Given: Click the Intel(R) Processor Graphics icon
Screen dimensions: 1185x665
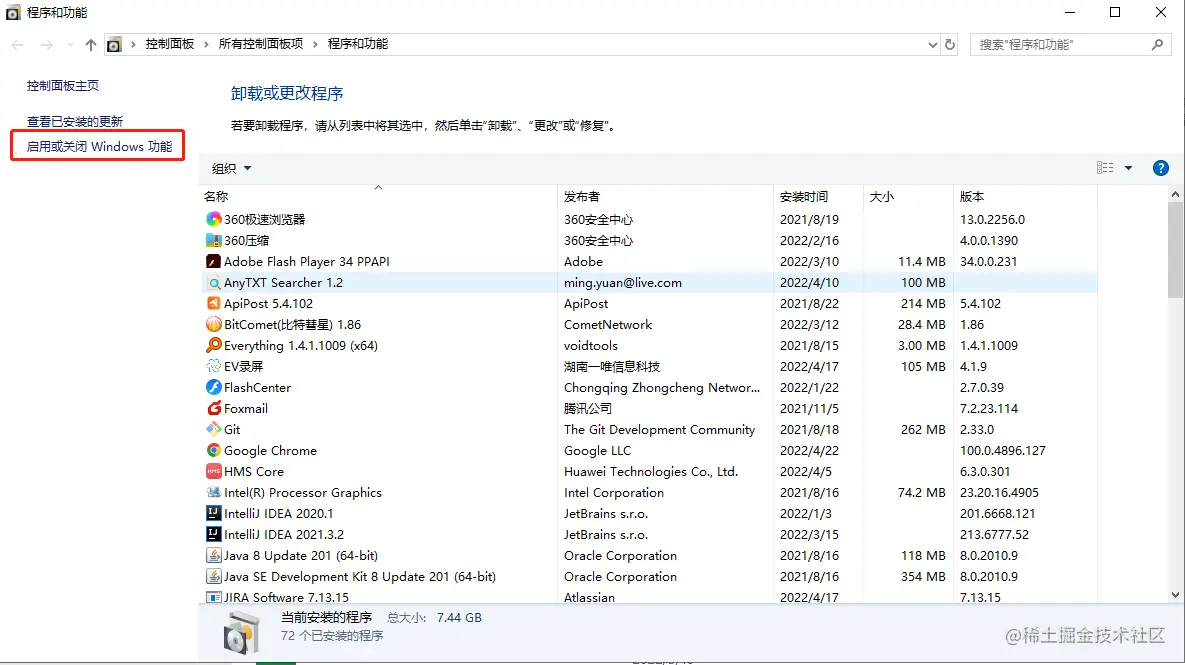Looking at the screenshot, I should [x=214, y=492].
